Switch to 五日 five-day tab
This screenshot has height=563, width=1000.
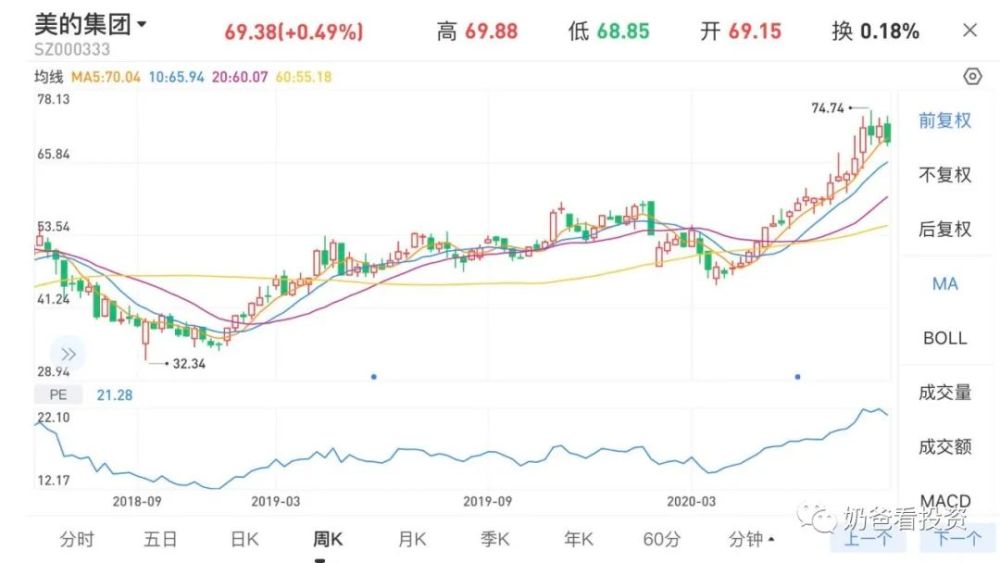coord(160,539)
